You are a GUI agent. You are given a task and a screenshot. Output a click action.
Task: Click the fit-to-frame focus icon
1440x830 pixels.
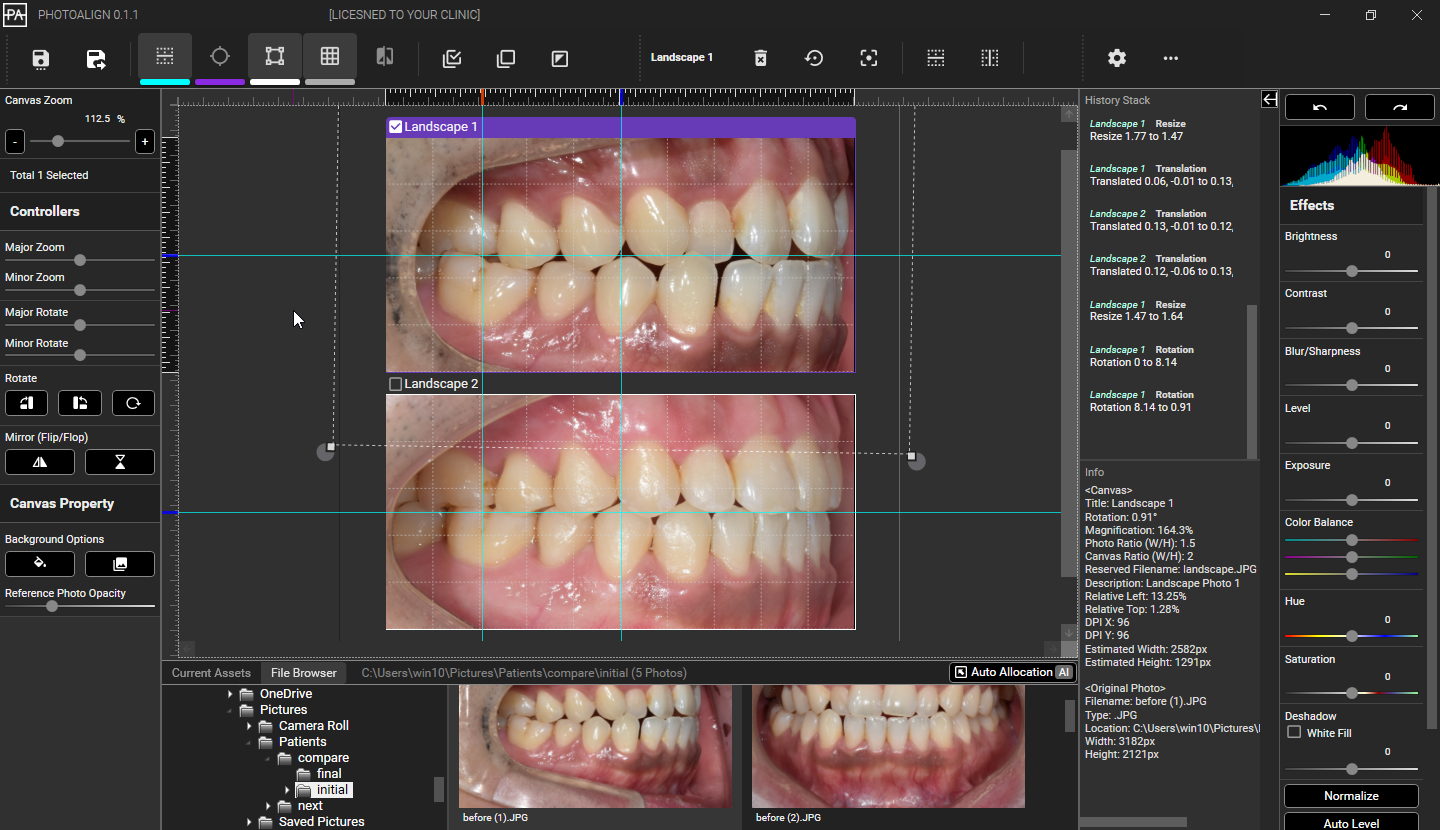[869, 58]
